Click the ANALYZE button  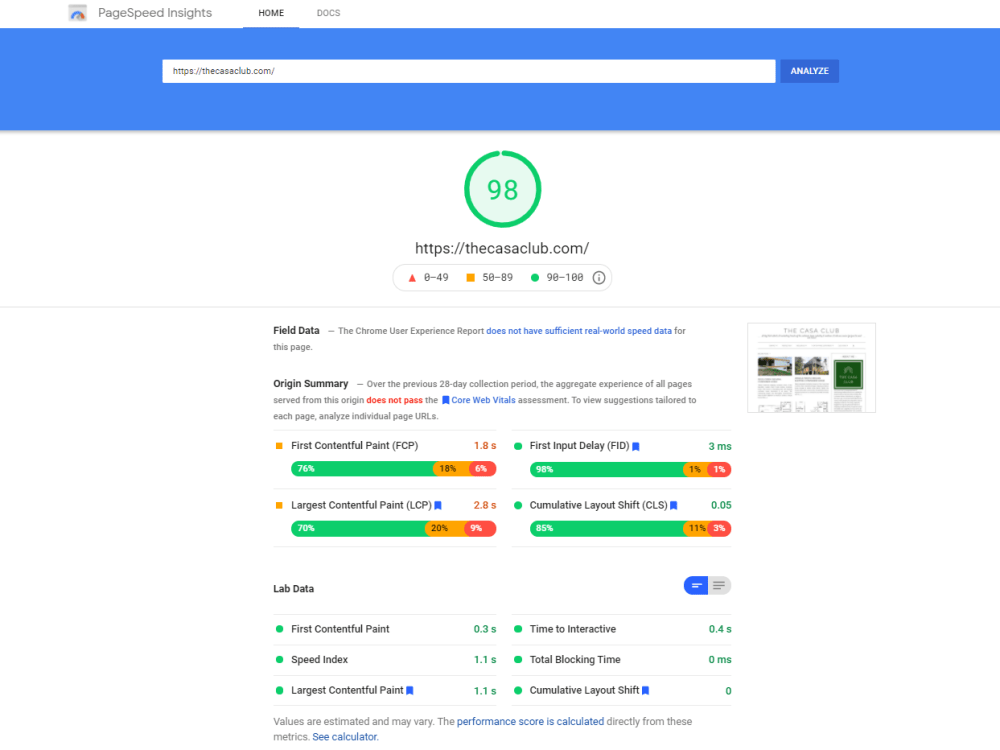tap(809, 71)
